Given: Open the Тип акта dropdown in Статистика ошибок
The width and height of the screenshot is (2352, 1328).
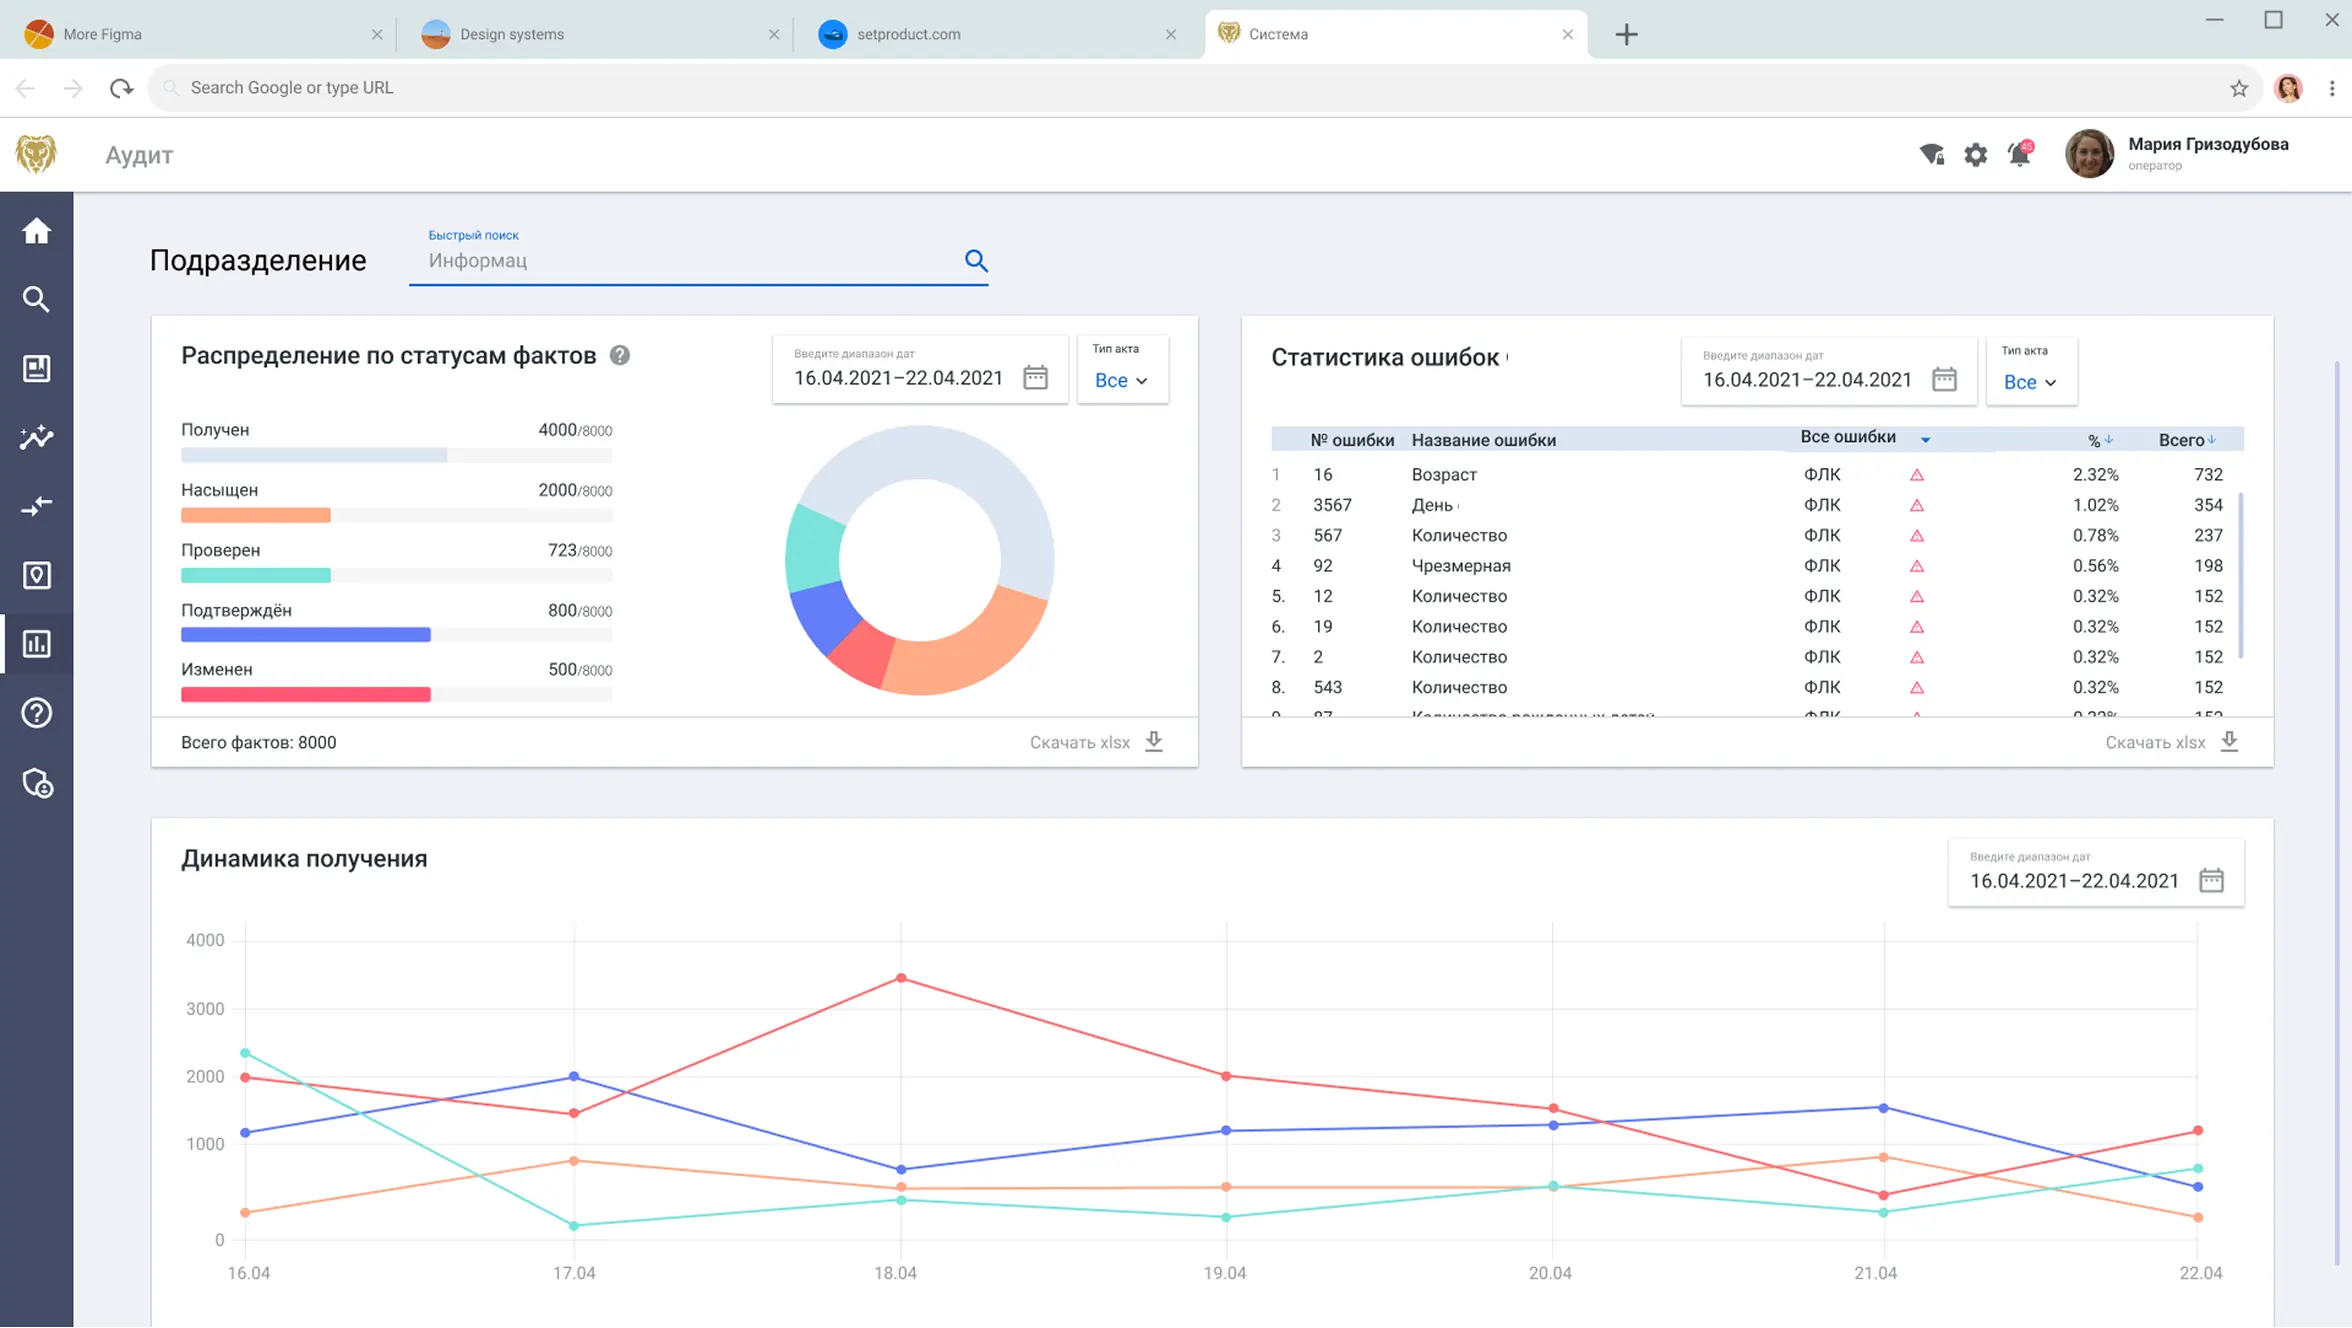Looking at the screenshot, I should point(2031,382).
